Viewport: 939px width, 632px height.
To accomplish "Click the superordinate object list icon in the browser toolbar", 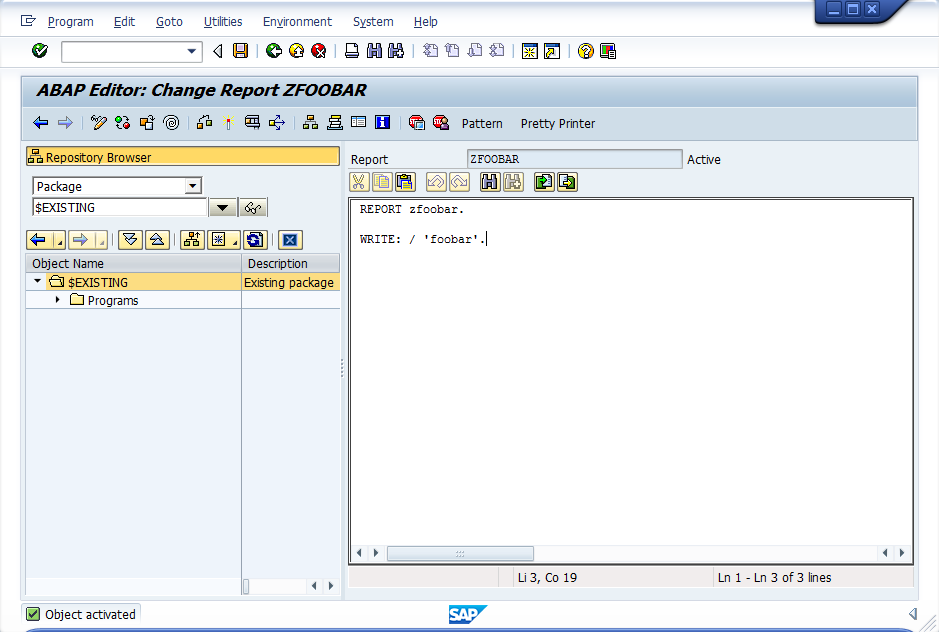I will click(x=192, y=240).
